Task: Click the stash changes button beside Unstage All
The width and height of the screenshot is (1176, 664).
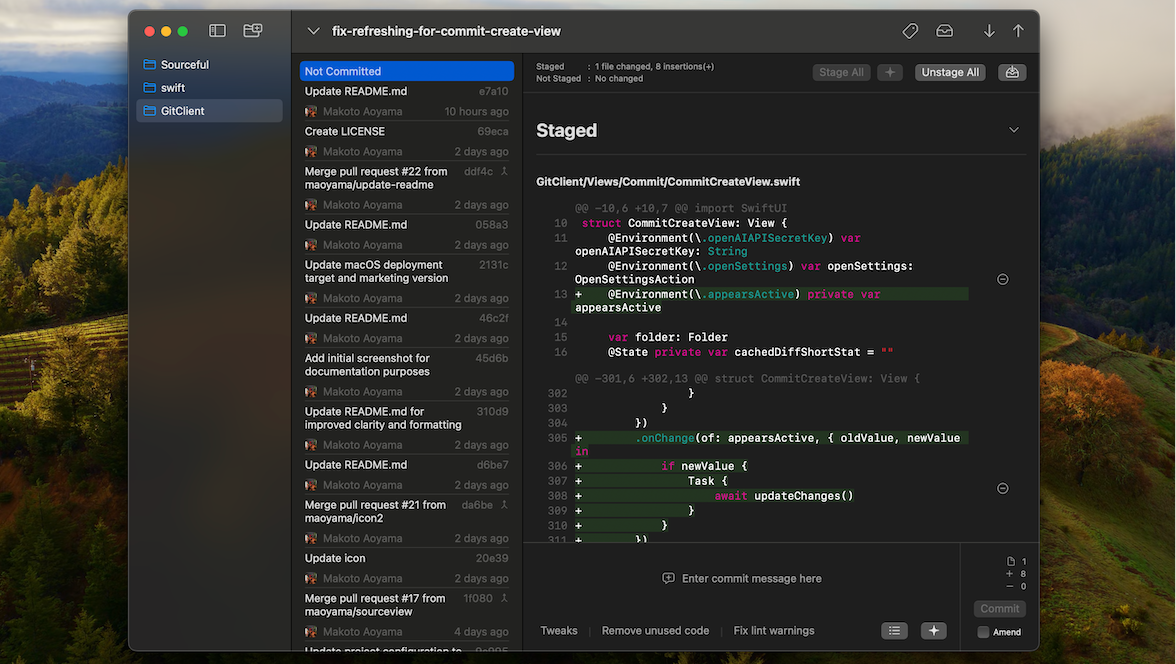Action: 1012,72
